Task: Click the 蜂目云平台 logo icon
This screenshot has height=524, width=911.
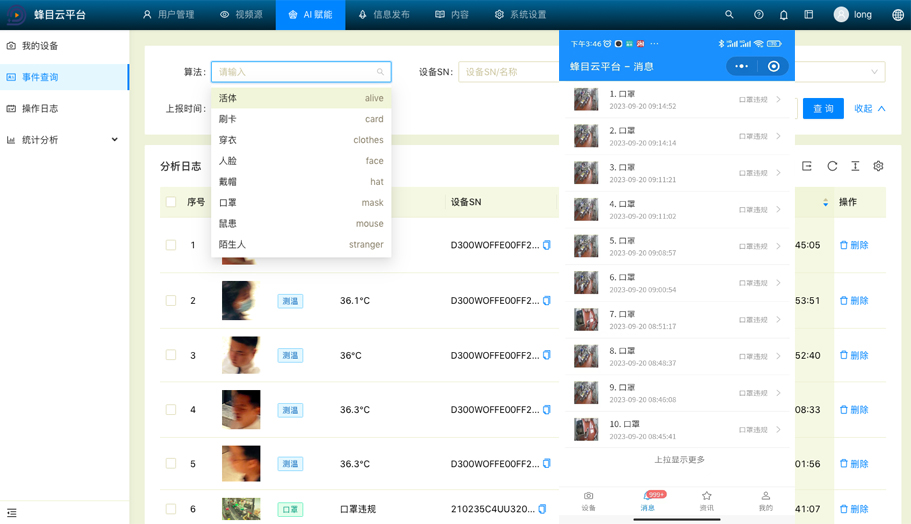Action: (16, 15)
